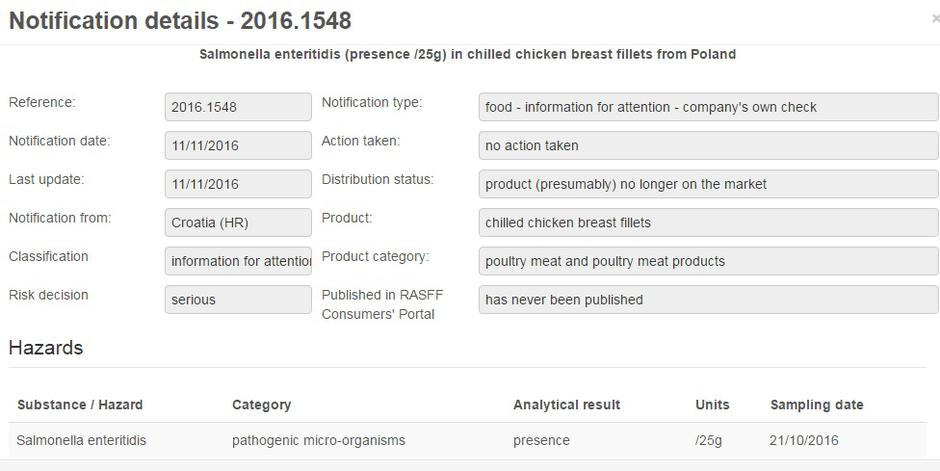This screenshot has width=940, height=471.
Task: Click the Notification type field
Action: tap(708, 107)
